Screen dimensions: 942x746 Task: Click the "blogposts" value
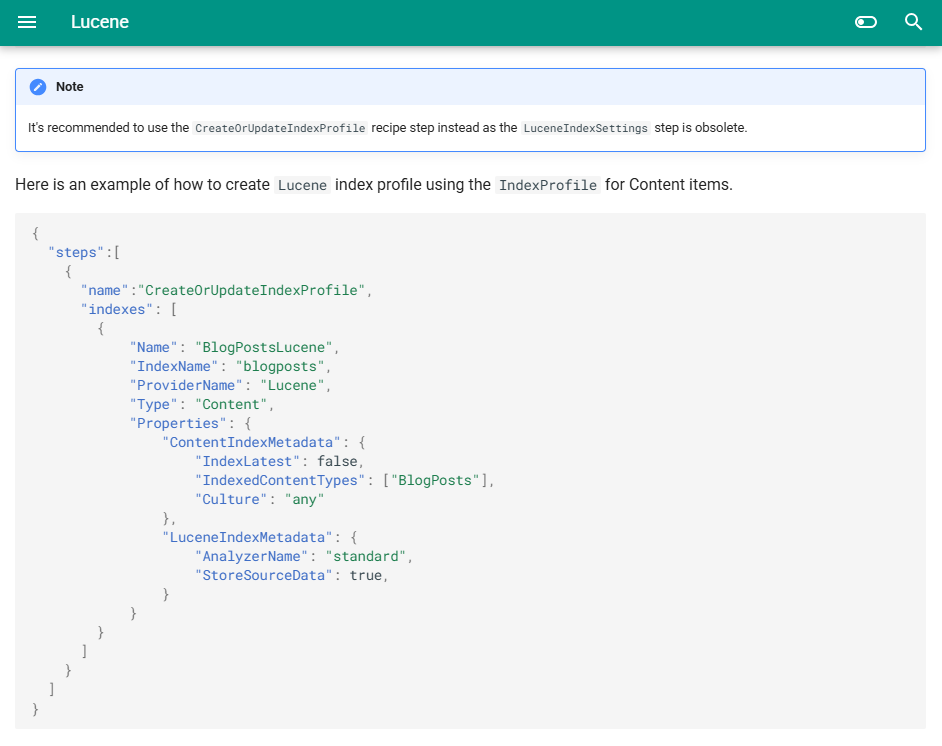280,366
